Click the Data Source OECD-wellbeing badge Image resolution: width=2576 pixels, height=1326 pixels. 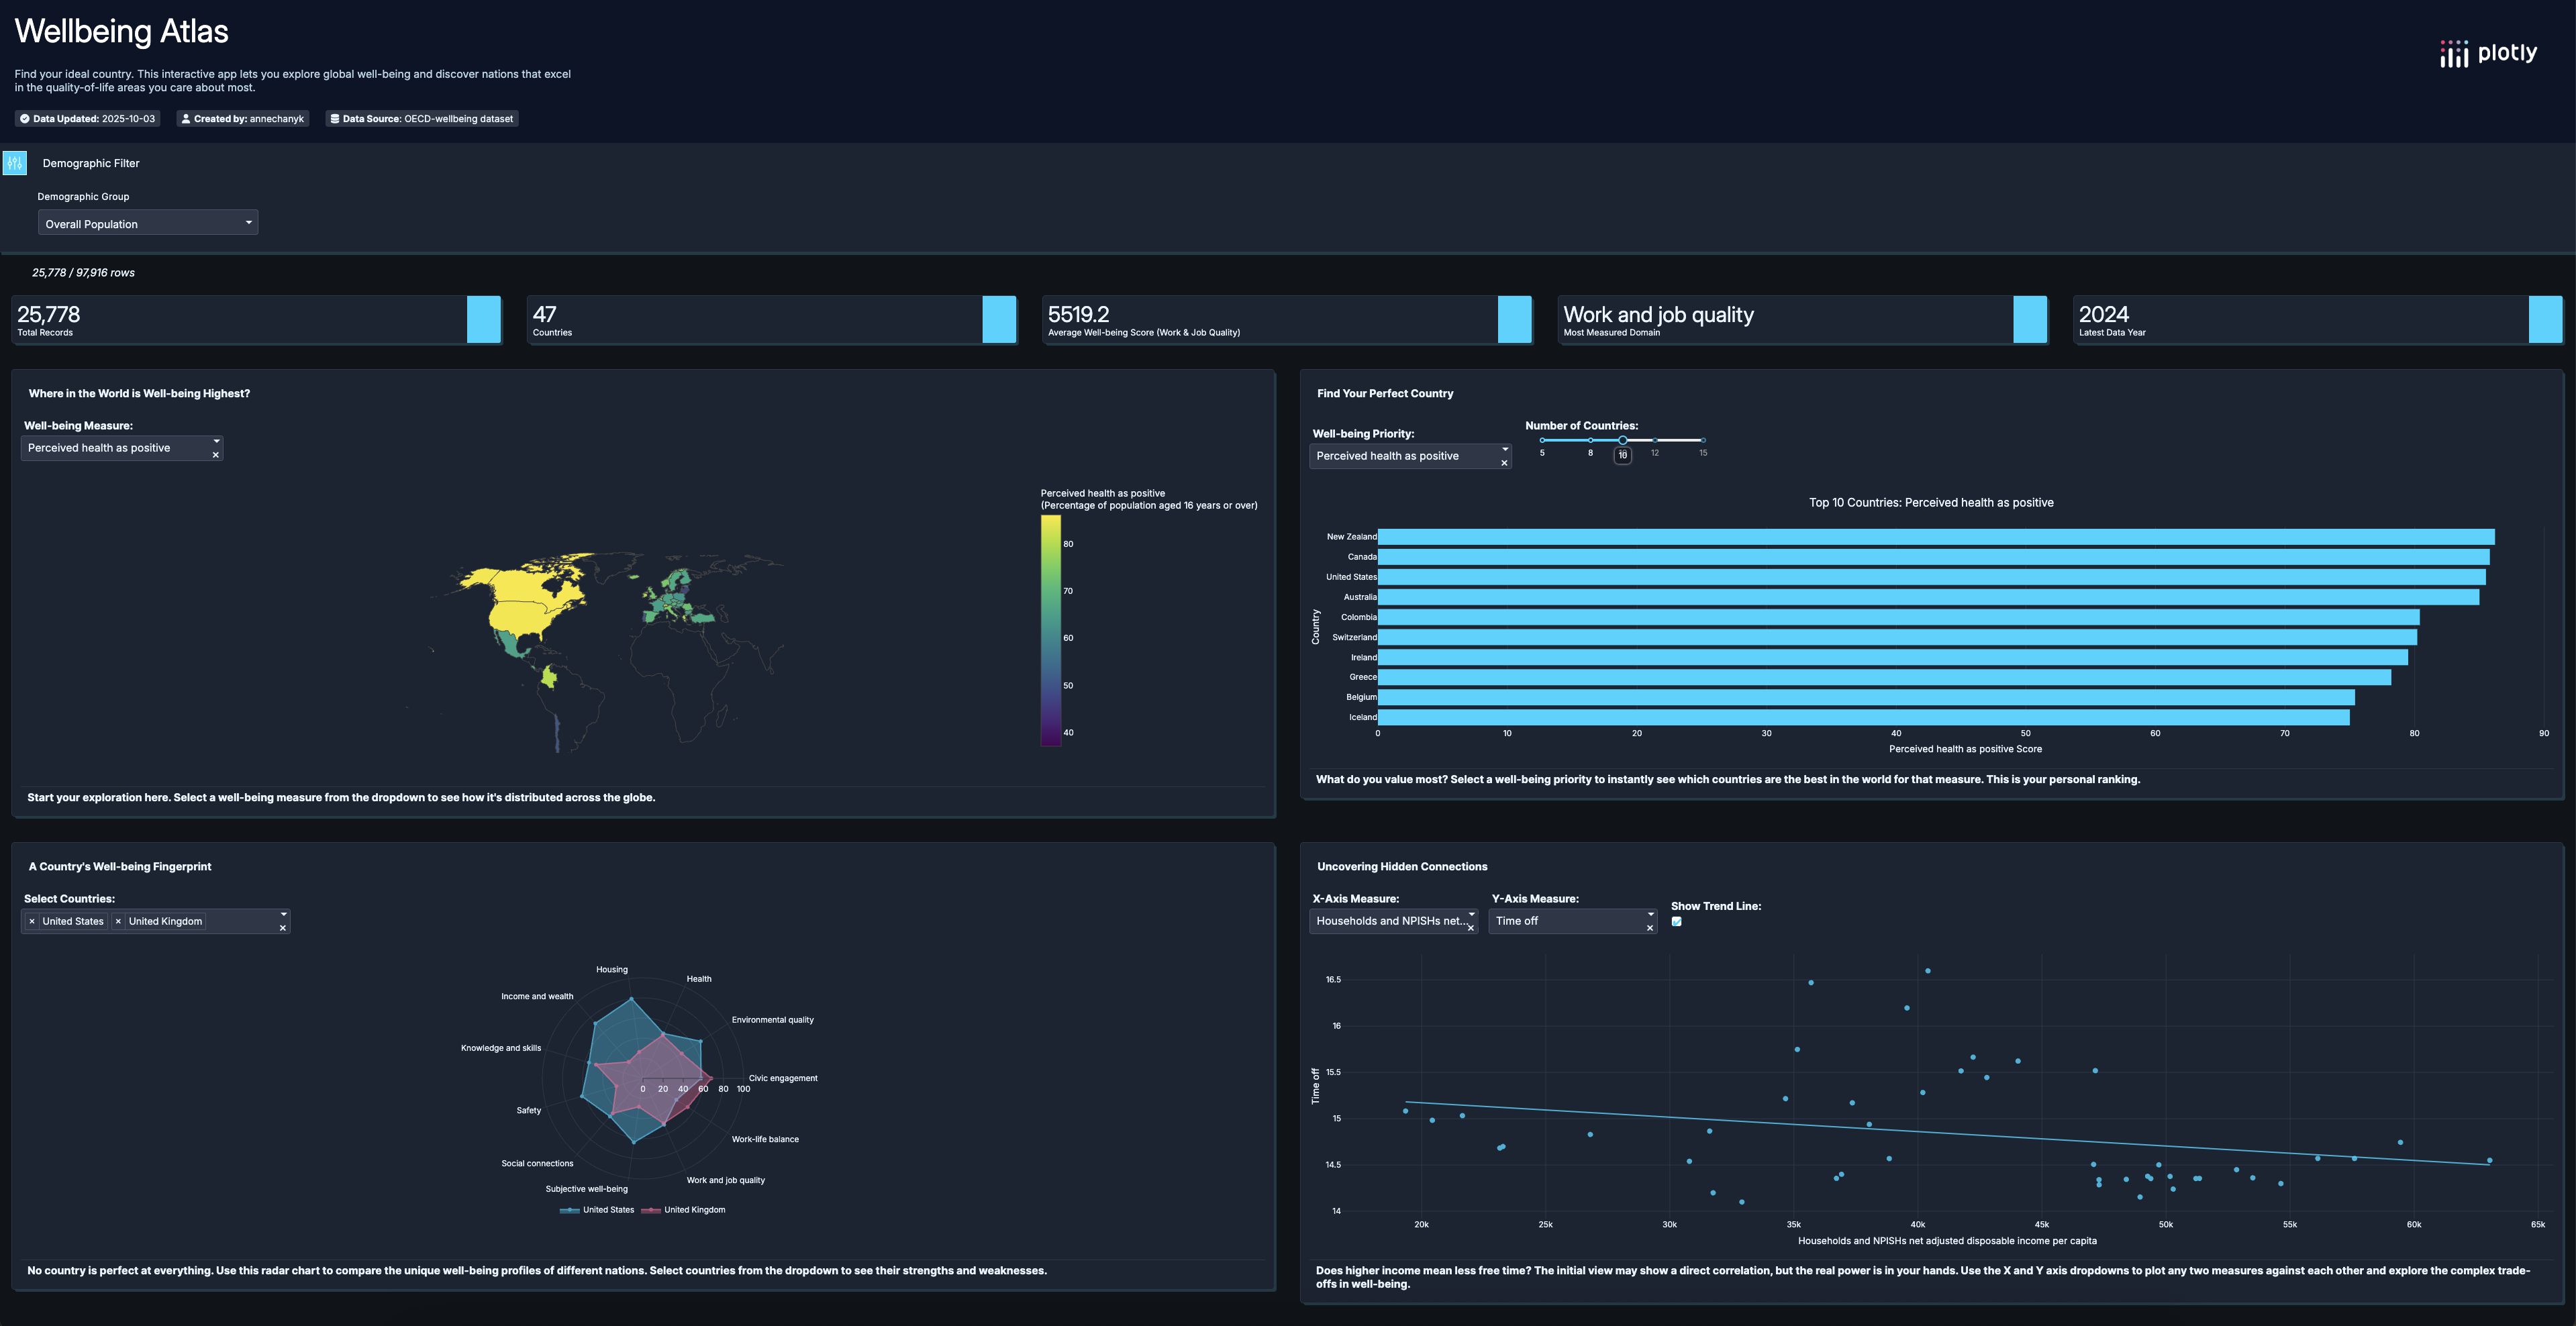[422, 119]
